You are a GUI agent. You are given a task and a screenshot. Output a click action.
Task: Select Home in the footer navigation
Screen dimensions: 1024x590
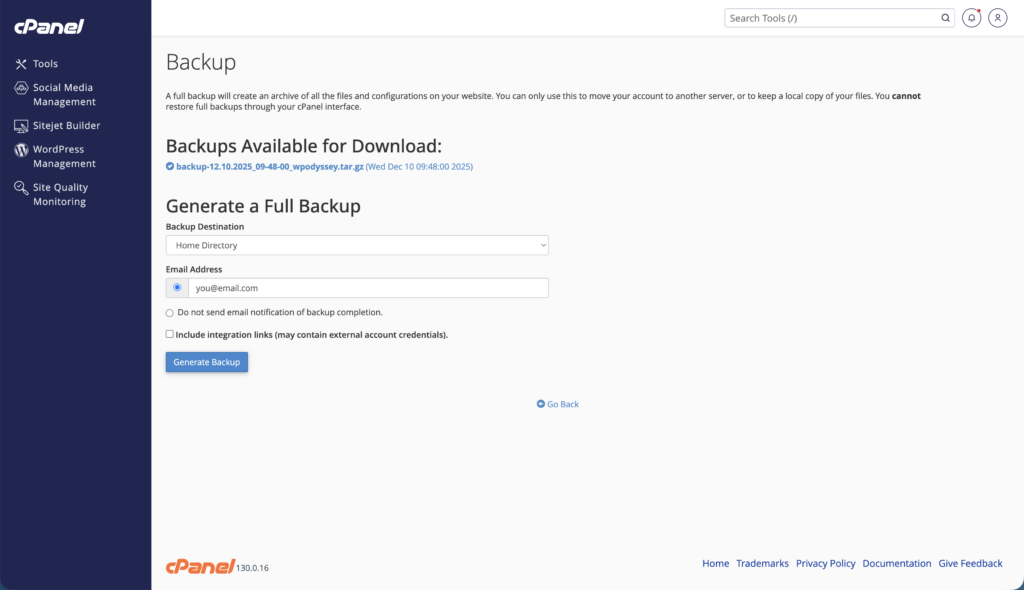715,563
